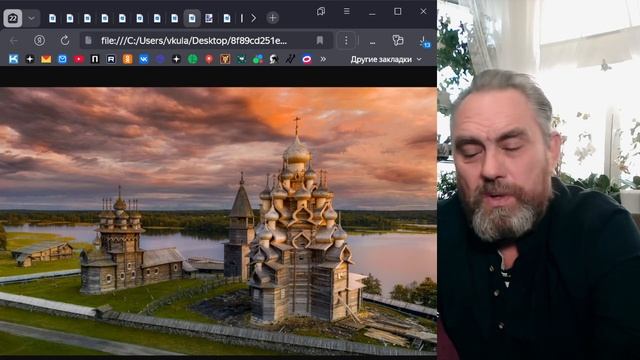This screenshot has width=640, height=360.
Task: Open the black R bookmark
Action: [111, 60]
